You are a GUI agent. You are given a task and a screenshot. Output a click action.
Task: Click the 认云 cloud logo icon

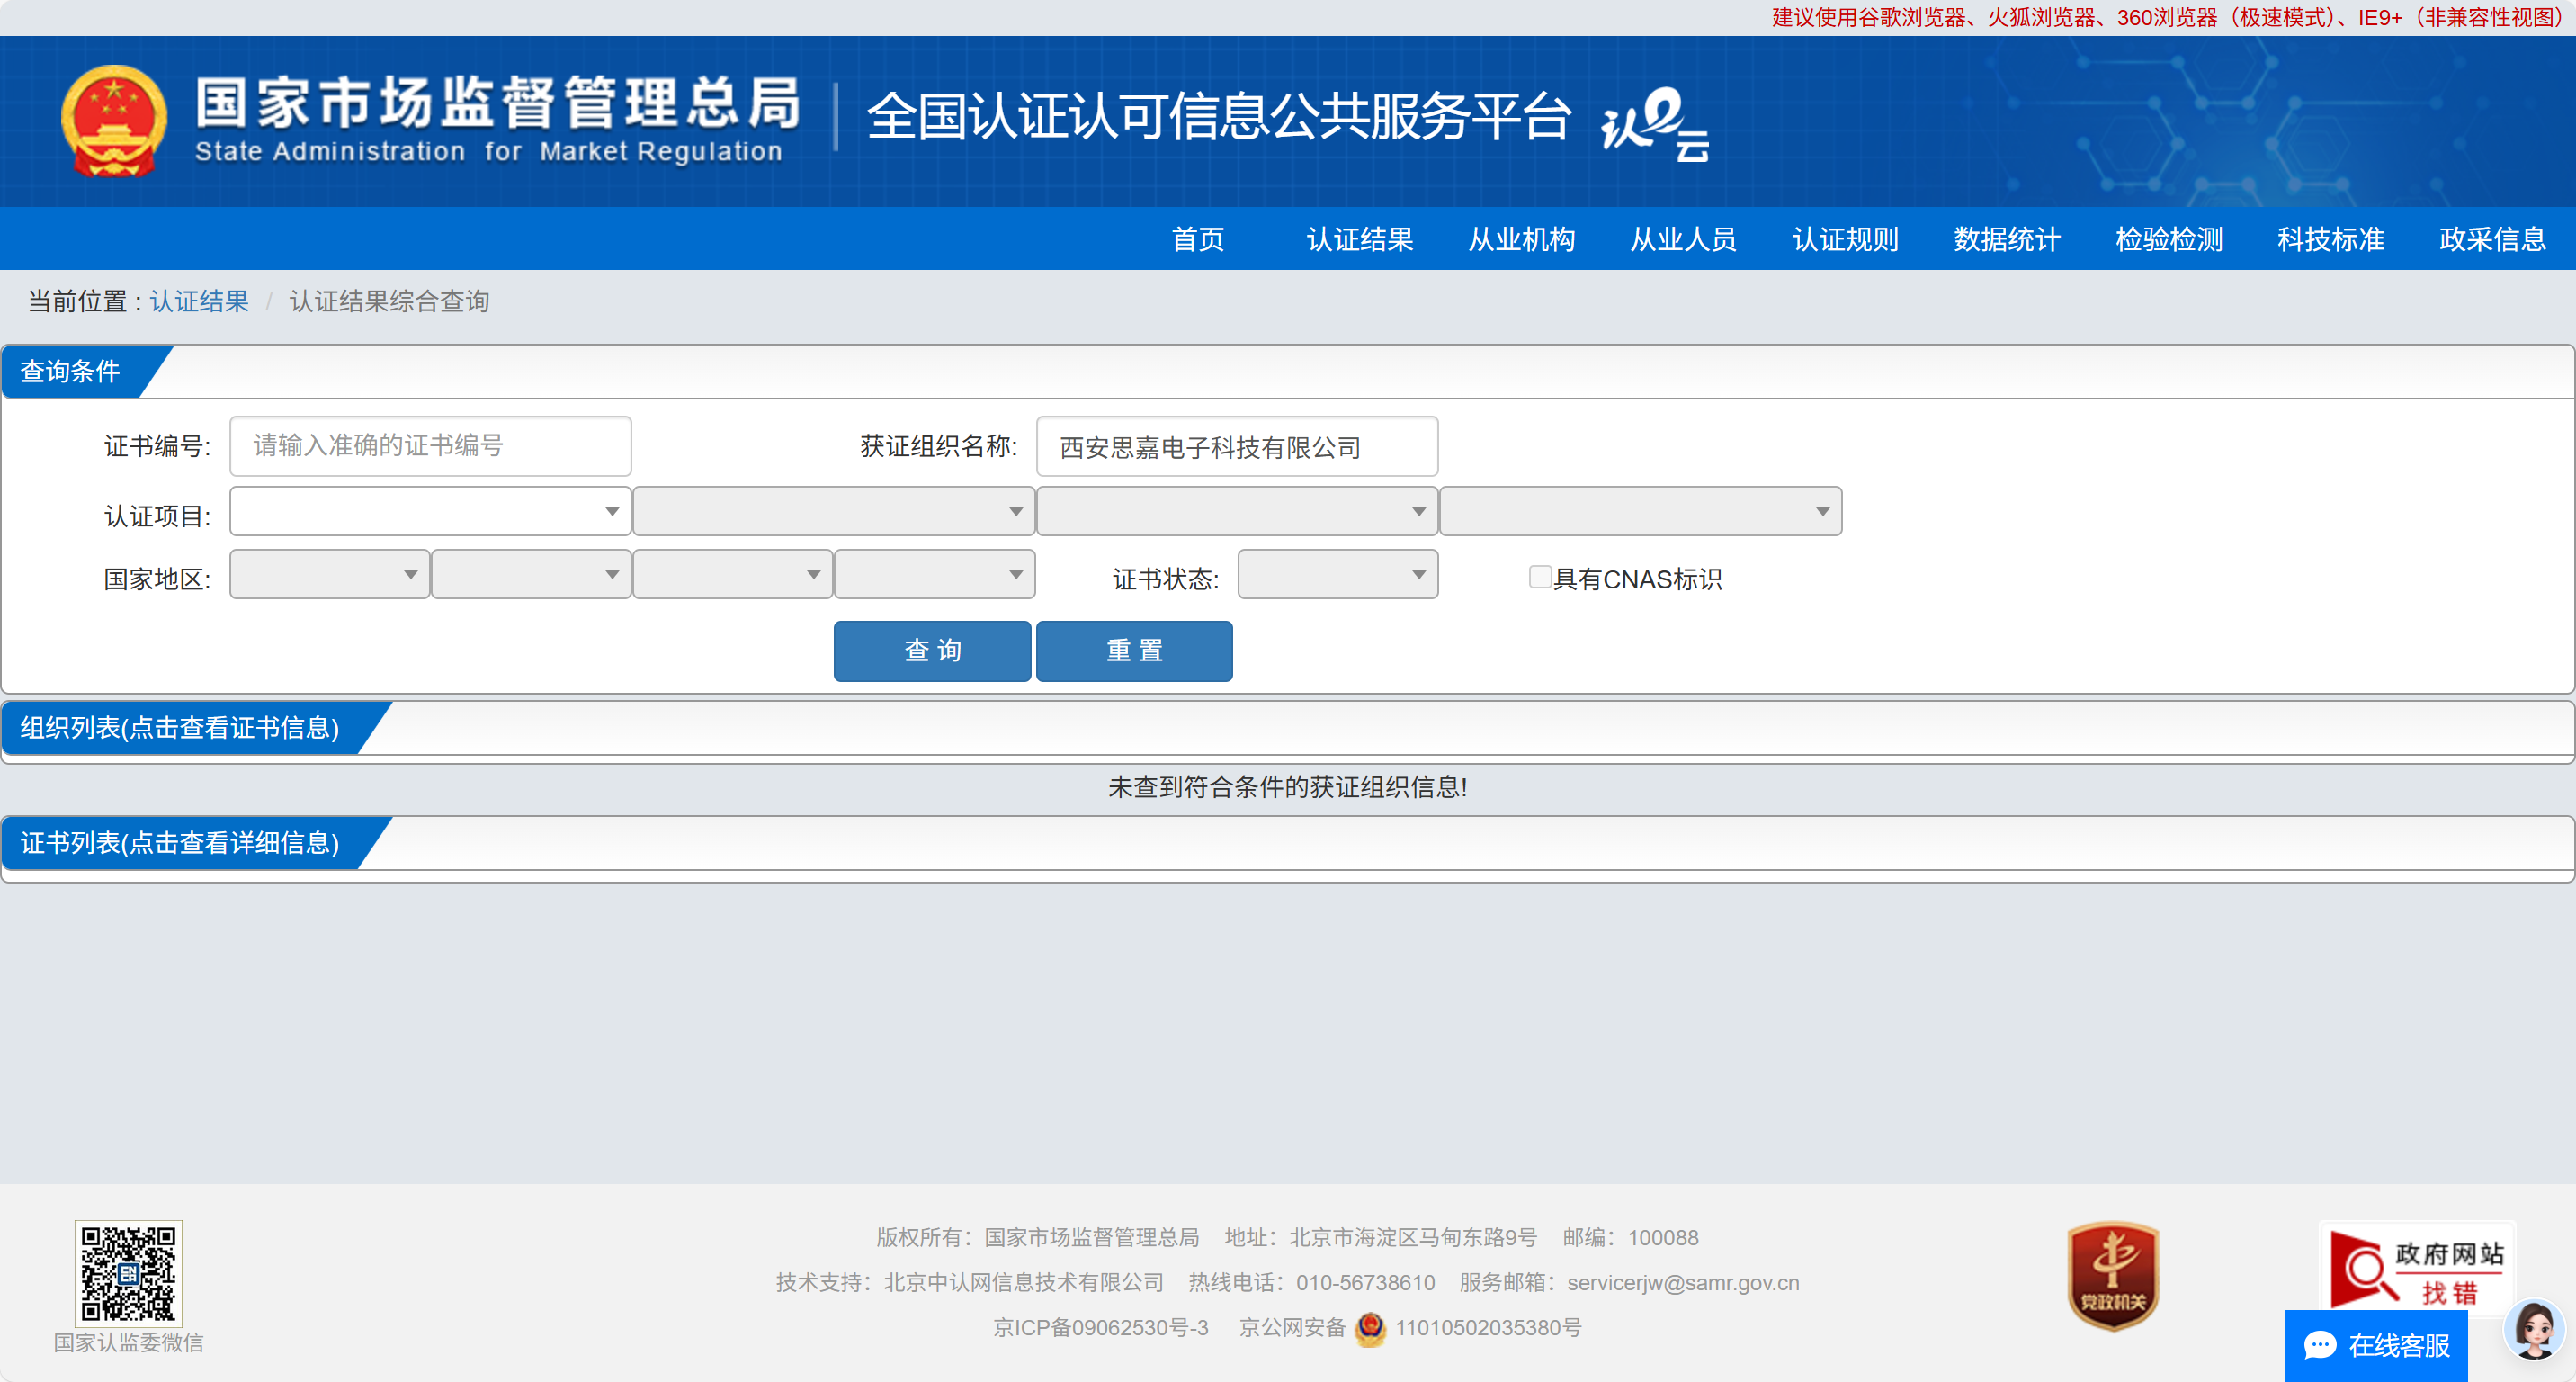[x=1655, y=125]
